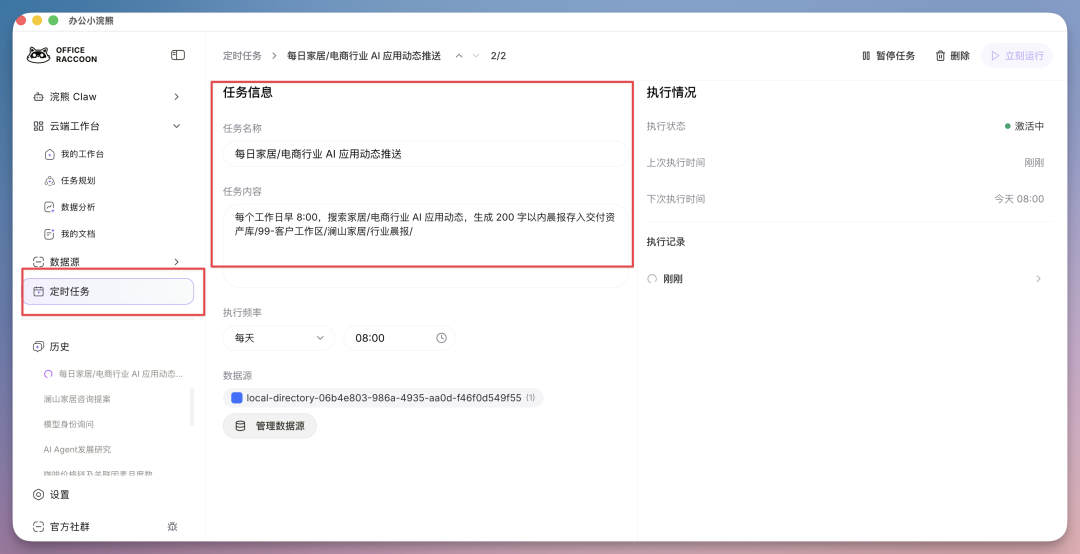Expand the 浣熊 Claw chevron
The height and width of the screenshot is (554, 1080).
click(176, 97)
